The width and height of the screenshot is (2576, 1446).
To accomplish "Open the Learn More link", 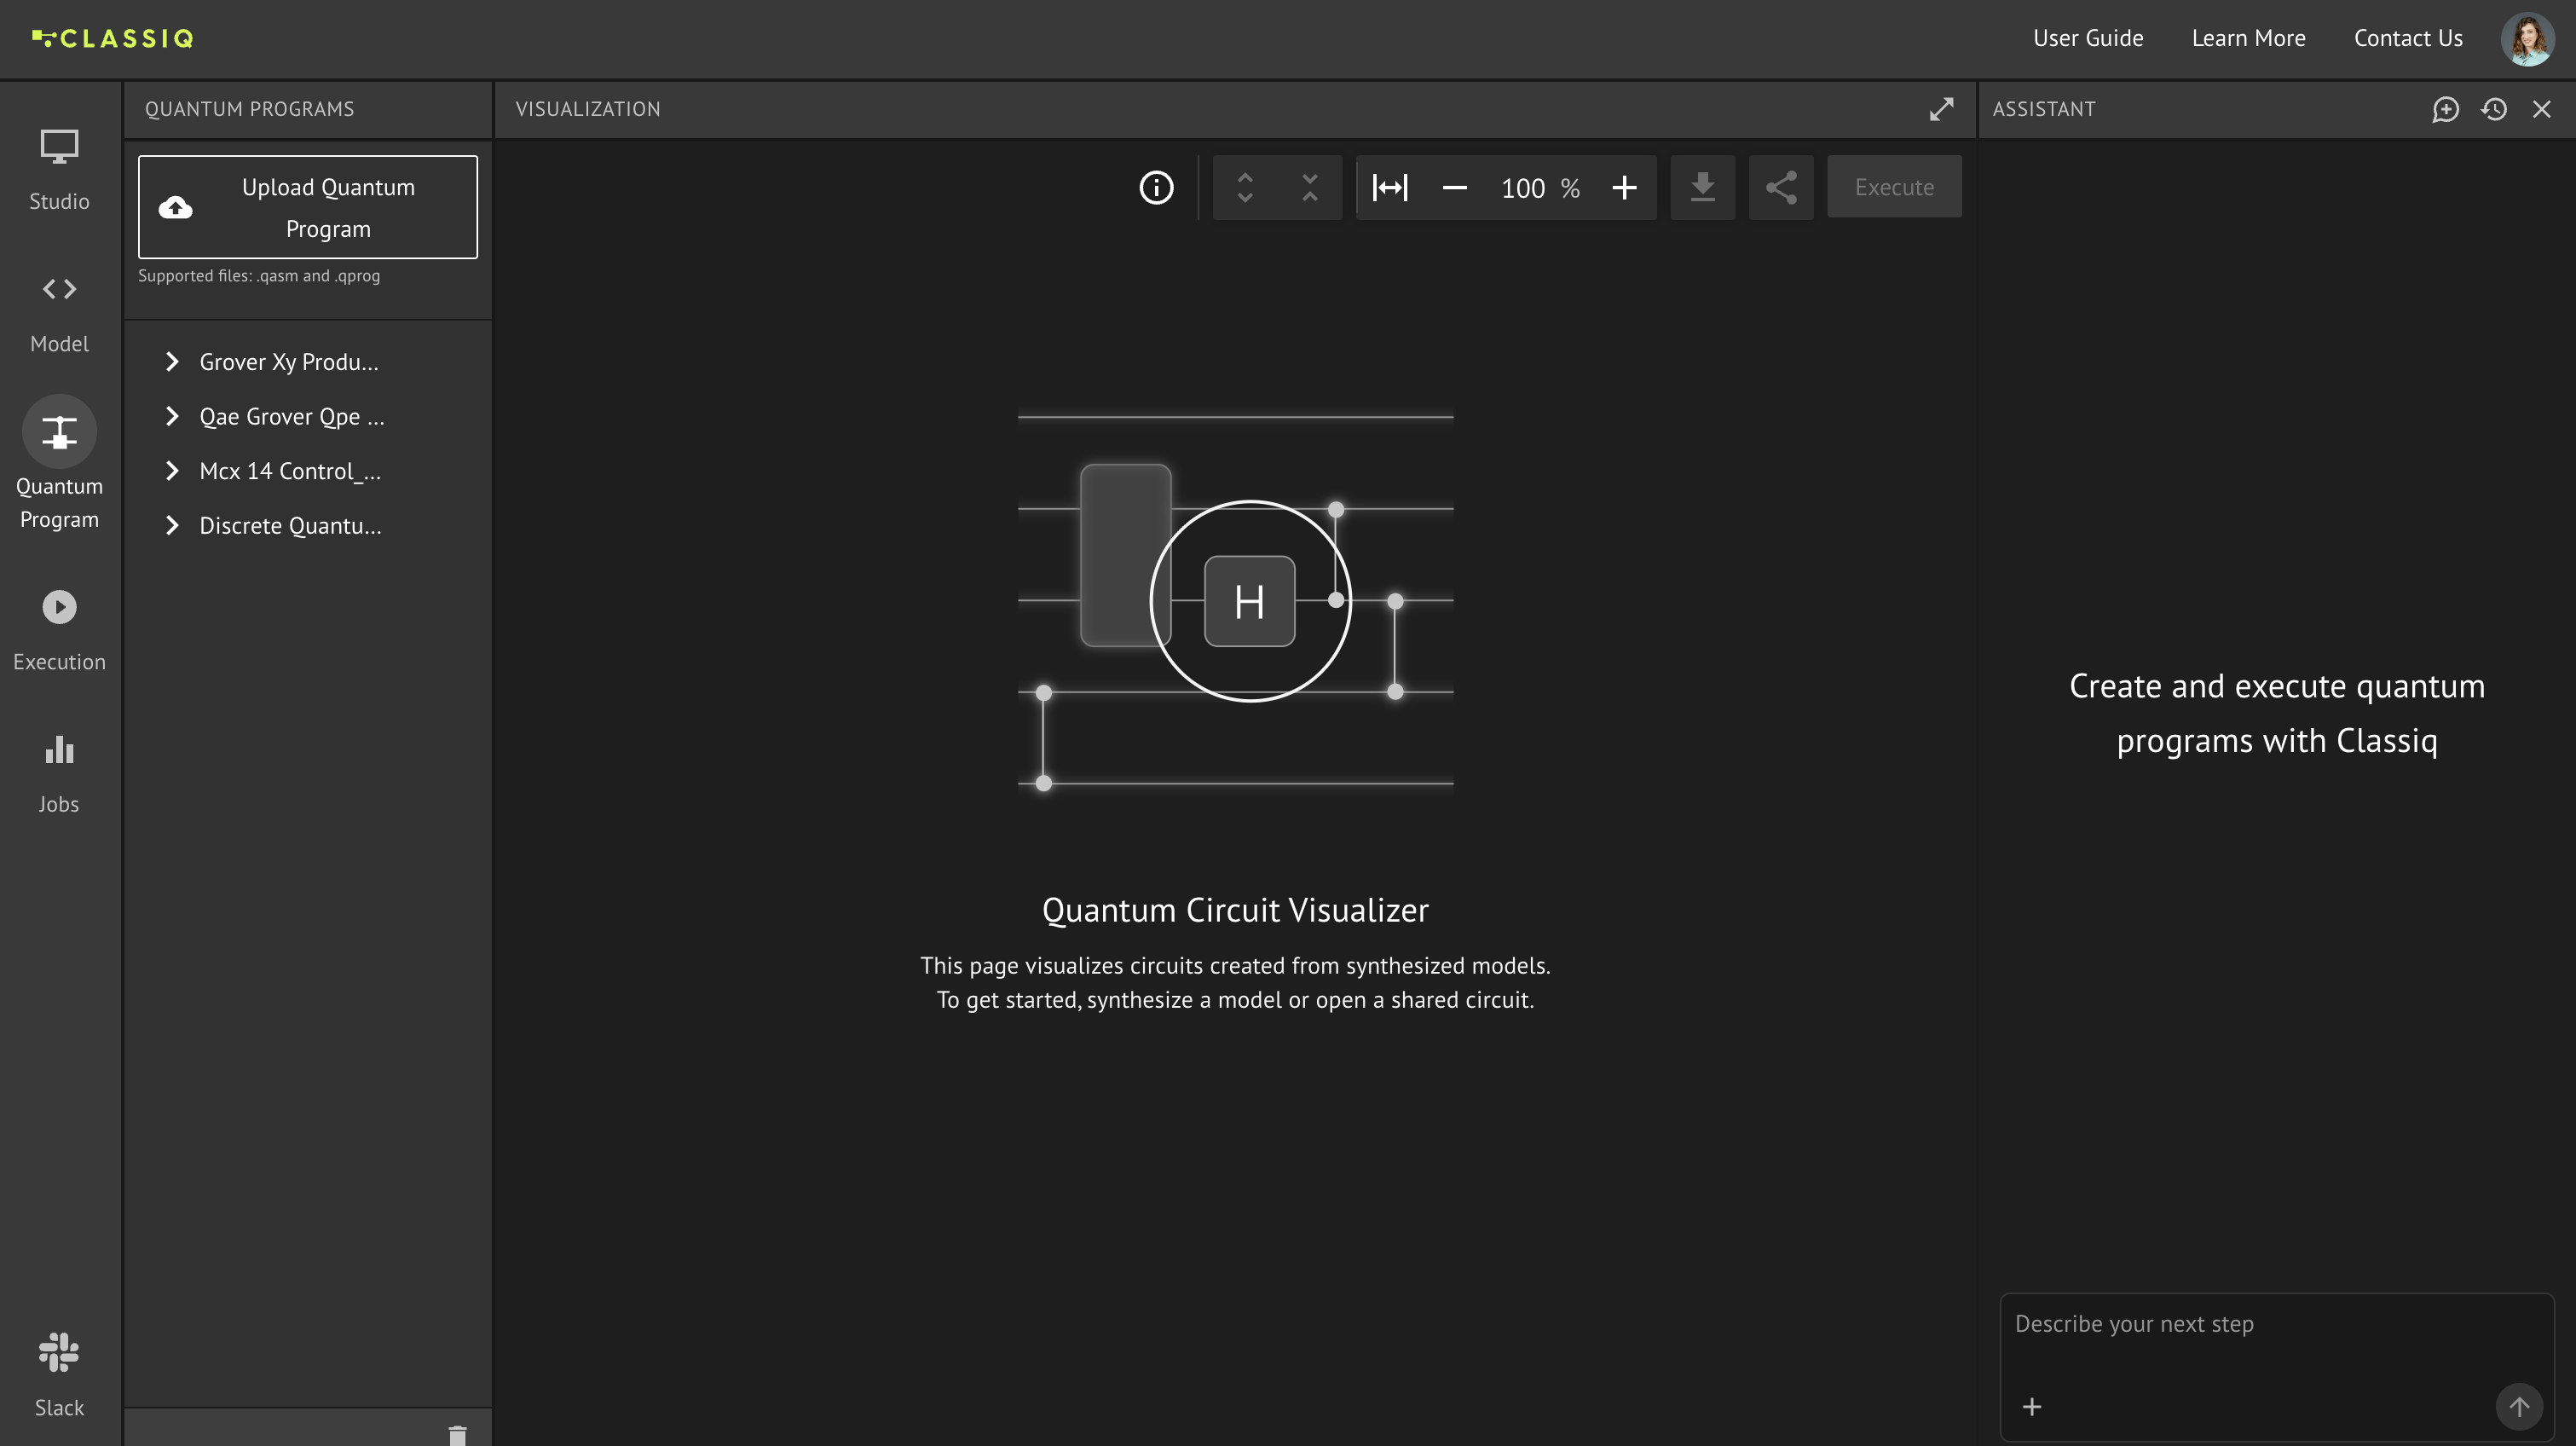I will (2248, 38).
